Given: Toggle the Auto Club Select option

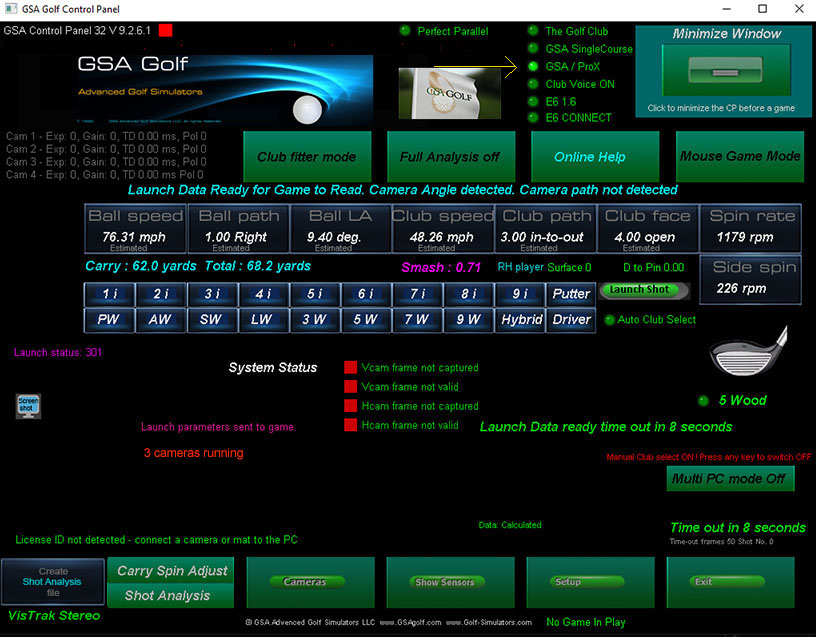Looking at the screenshot, I should 609,320.
